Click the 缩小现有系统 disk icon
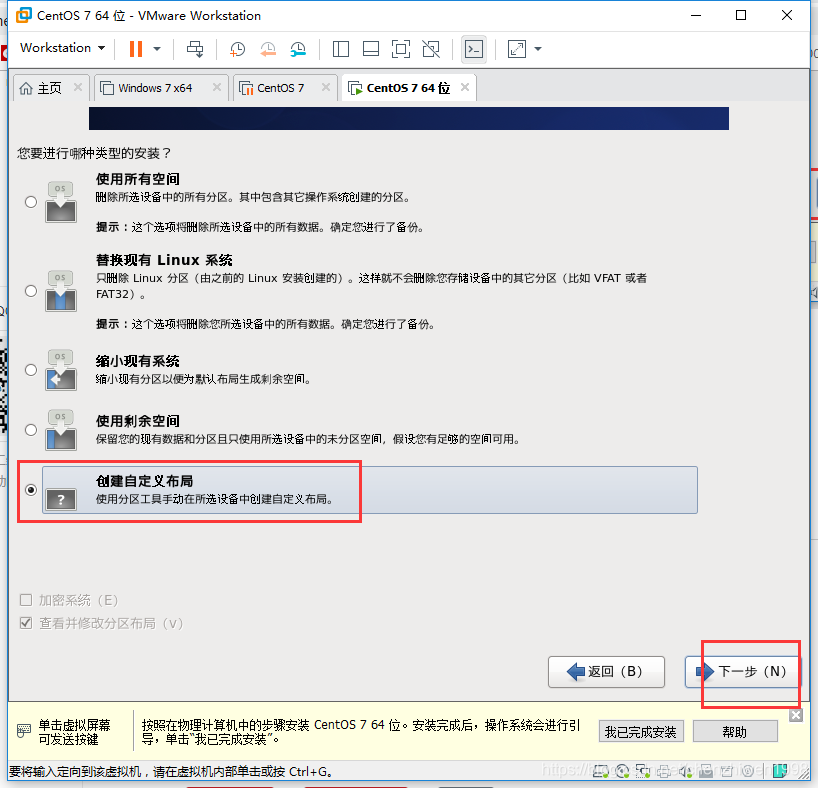The width and height of the screenshot is (818, 788). coord(61,370)
